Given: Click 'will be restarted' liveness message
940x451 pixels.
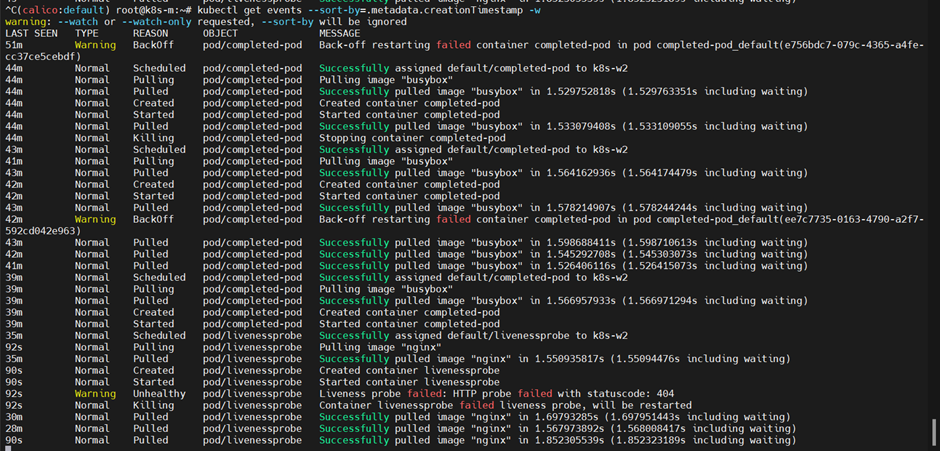Looking at the screenshot, I should pos(505,405).
